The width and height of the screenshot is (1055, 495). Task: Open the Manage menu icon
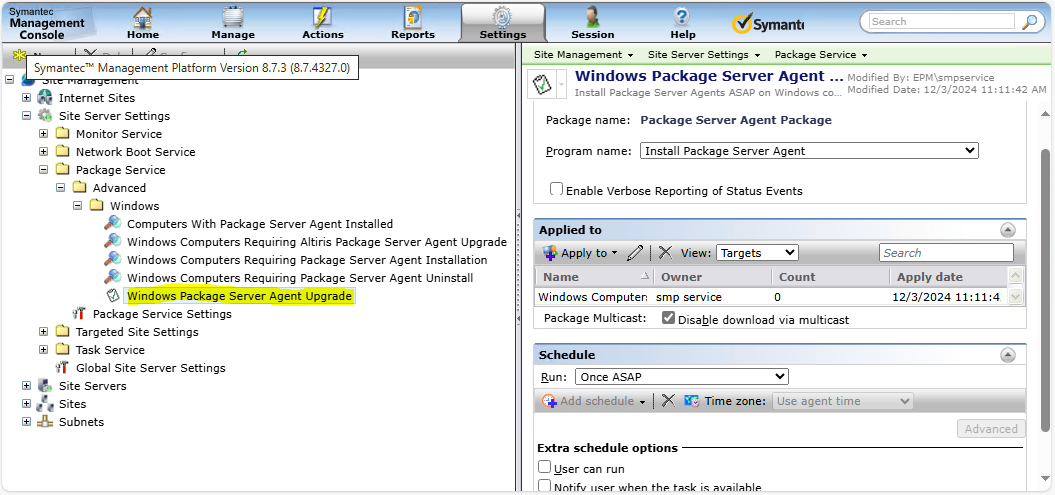tap(233, 17)
